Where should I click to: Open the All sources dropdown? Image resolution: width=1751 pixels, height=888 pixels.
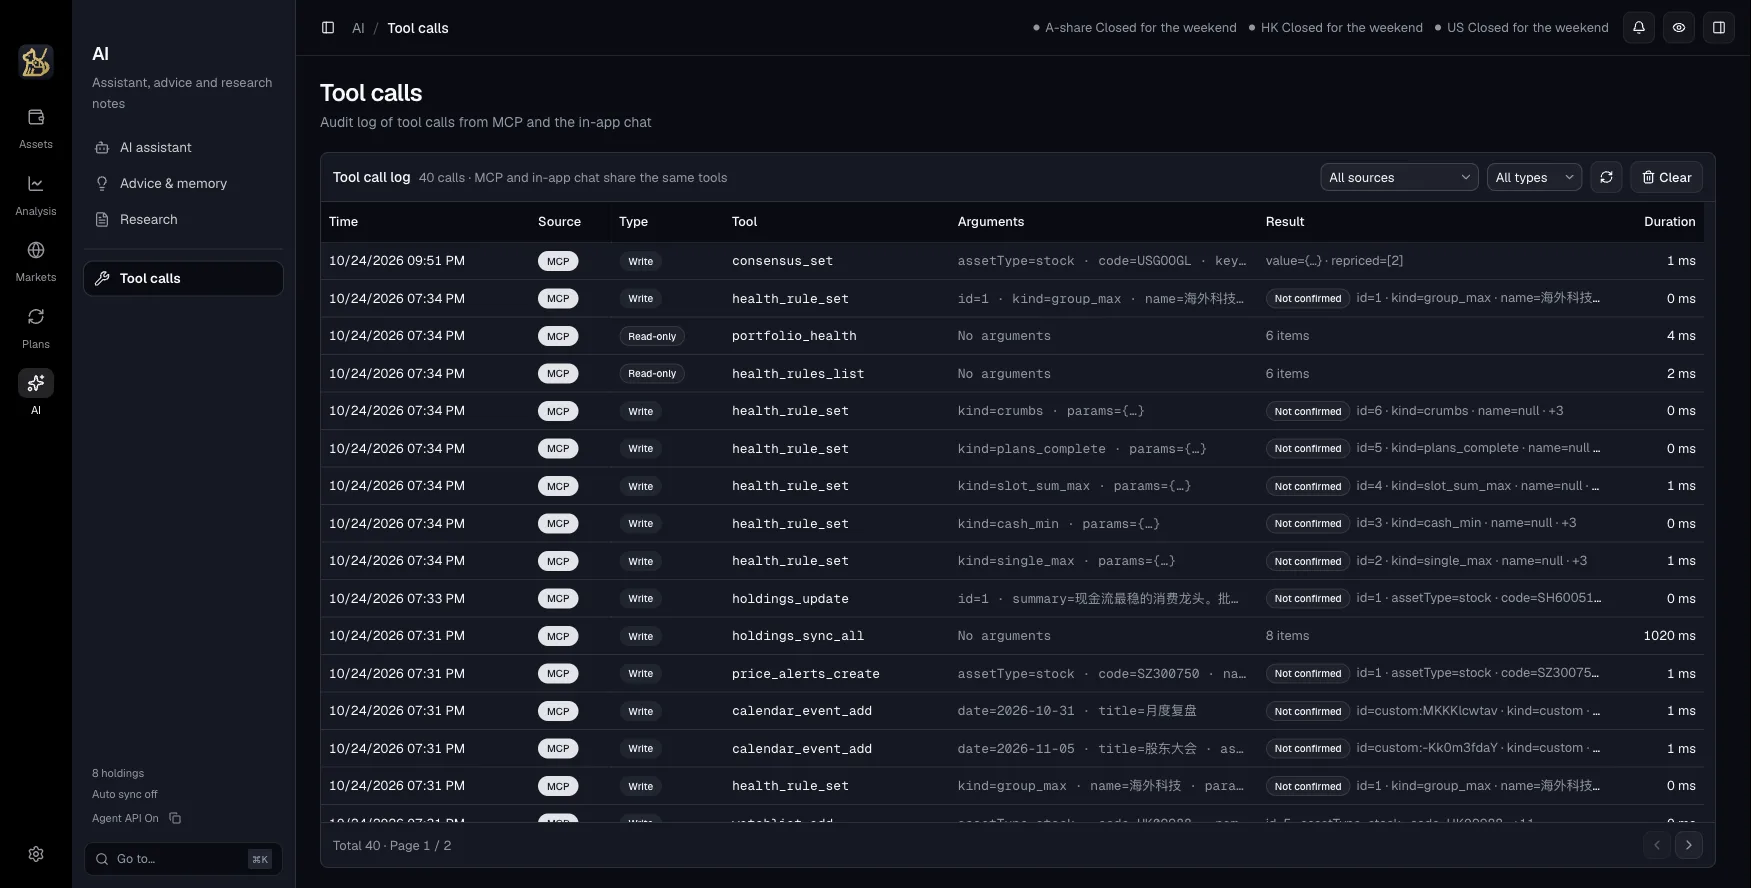tap(1399, 177)
